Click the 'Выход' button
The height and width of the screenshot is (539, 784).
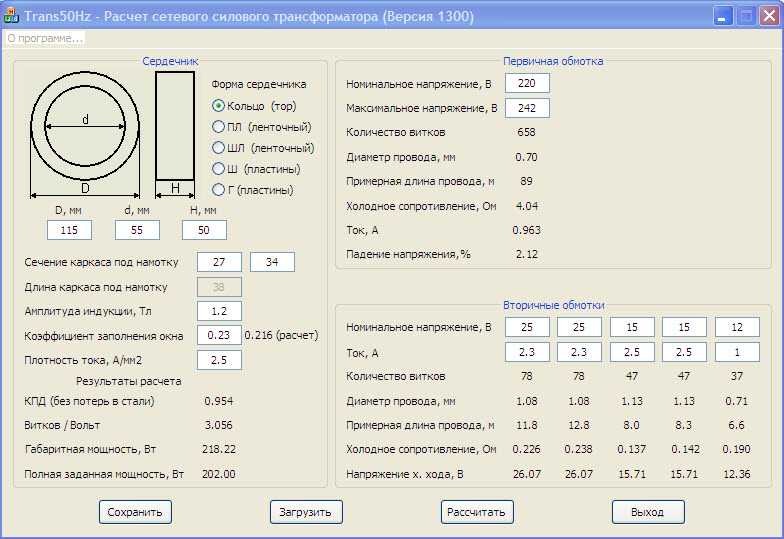point(648,512)
